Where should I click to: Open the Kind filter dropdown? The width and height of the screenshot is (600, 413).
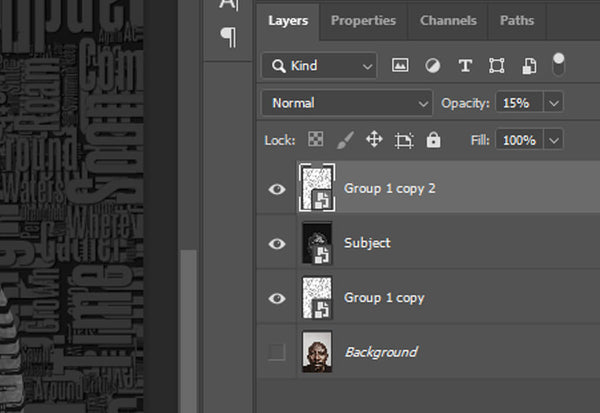pos(319,66)
